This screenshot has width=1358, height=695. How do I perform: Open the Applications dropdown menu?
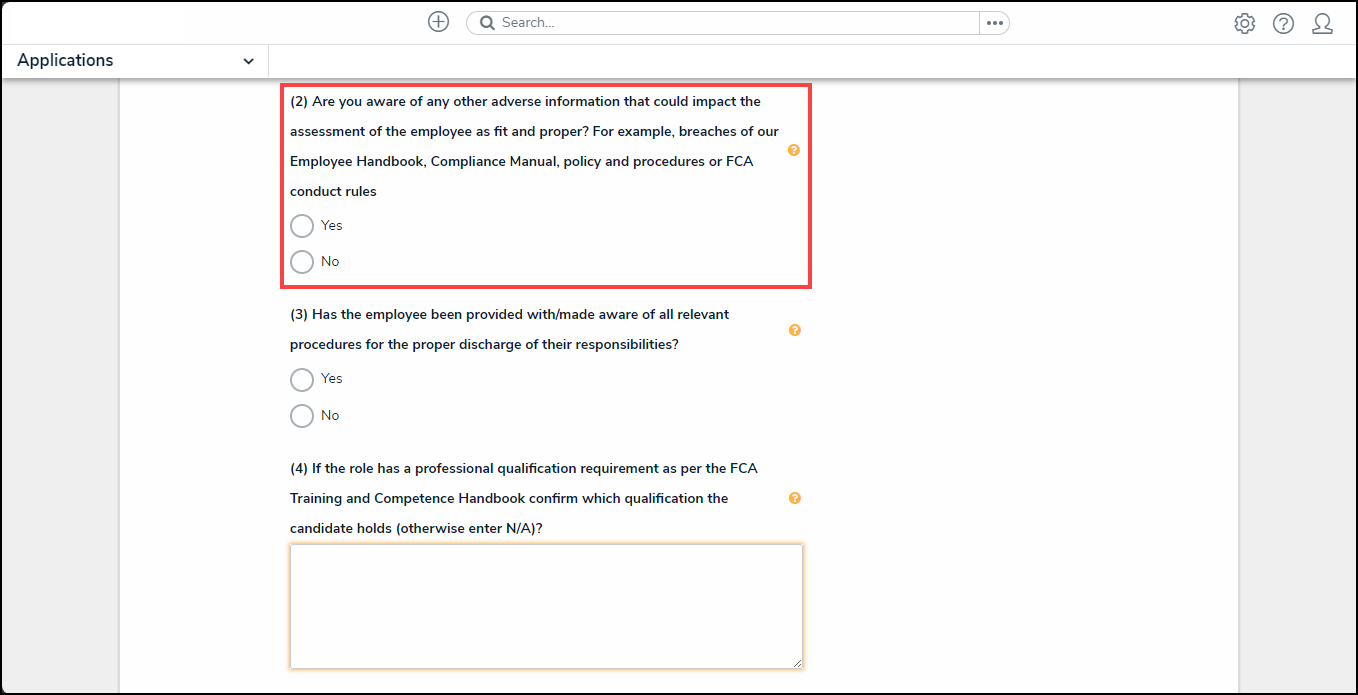(x=66, y=61)
